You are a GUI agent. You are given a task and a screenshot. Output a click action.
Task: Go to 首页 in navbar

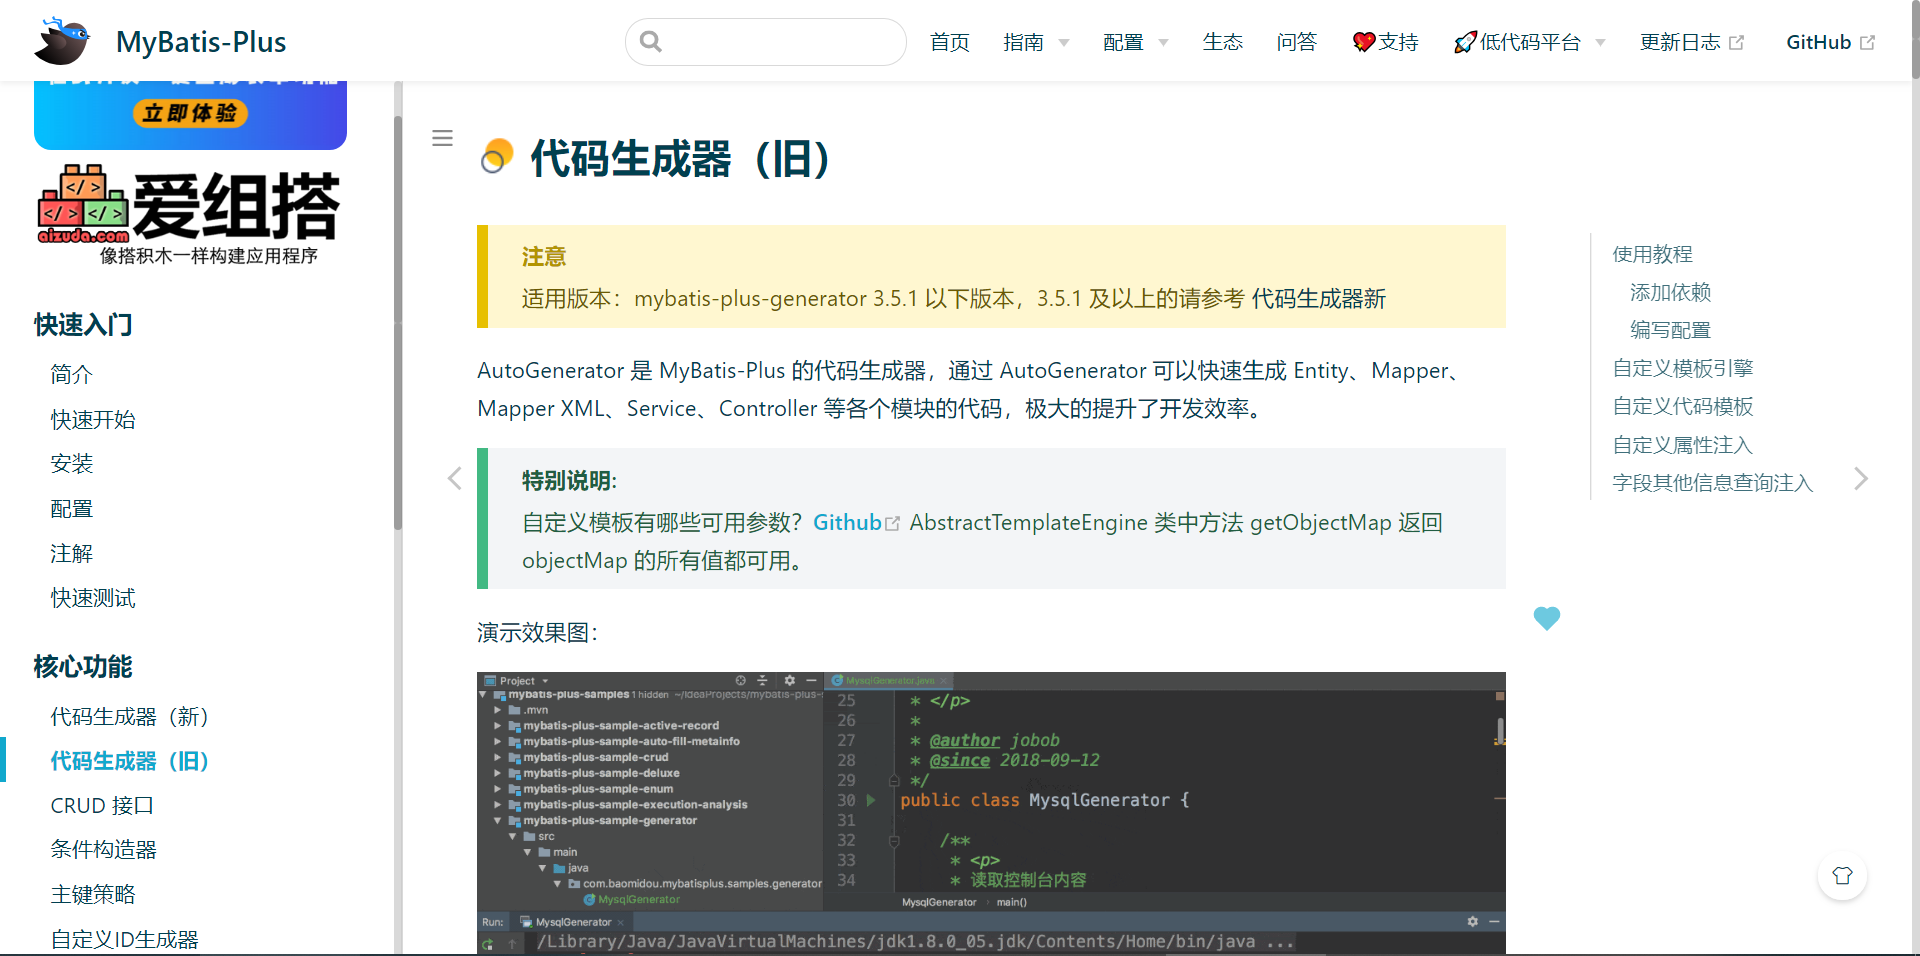coord(950,42)
